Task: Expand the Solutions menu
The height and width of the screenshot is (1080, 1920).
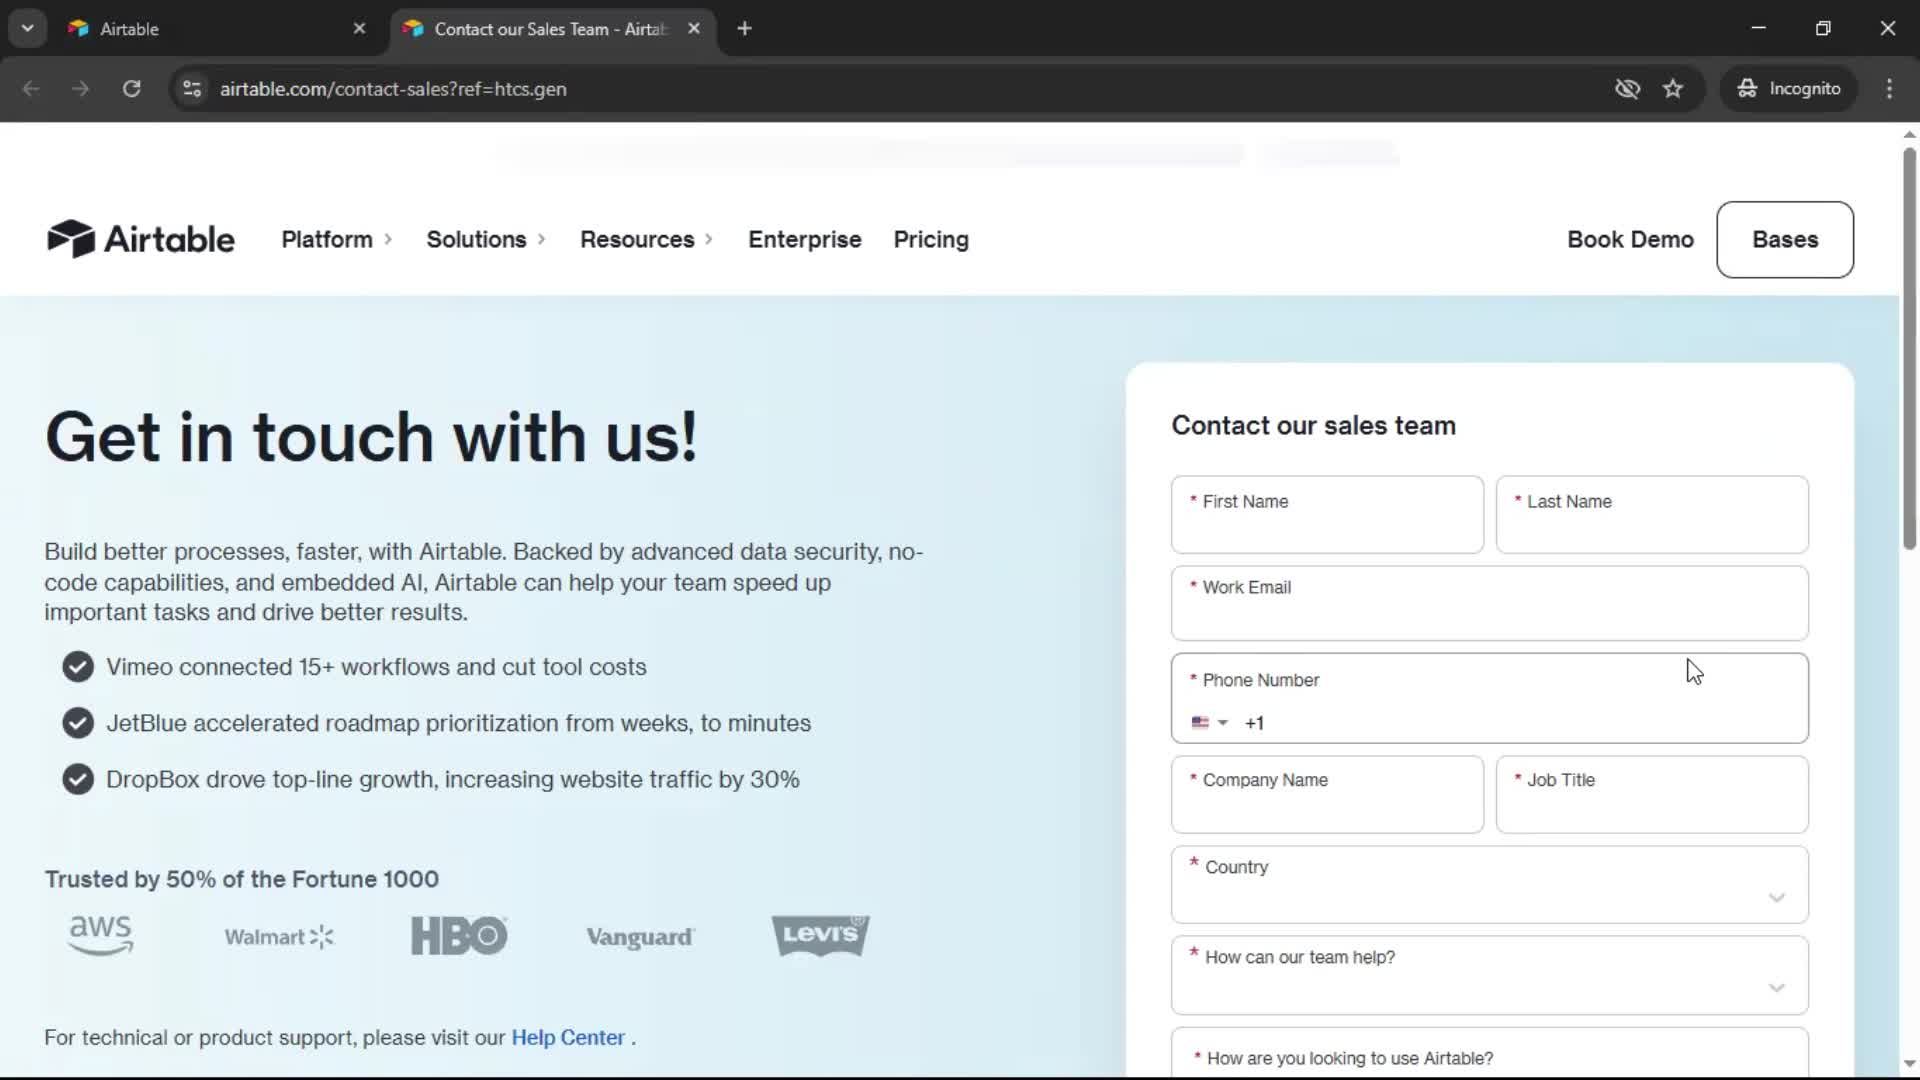Action: 486,240
